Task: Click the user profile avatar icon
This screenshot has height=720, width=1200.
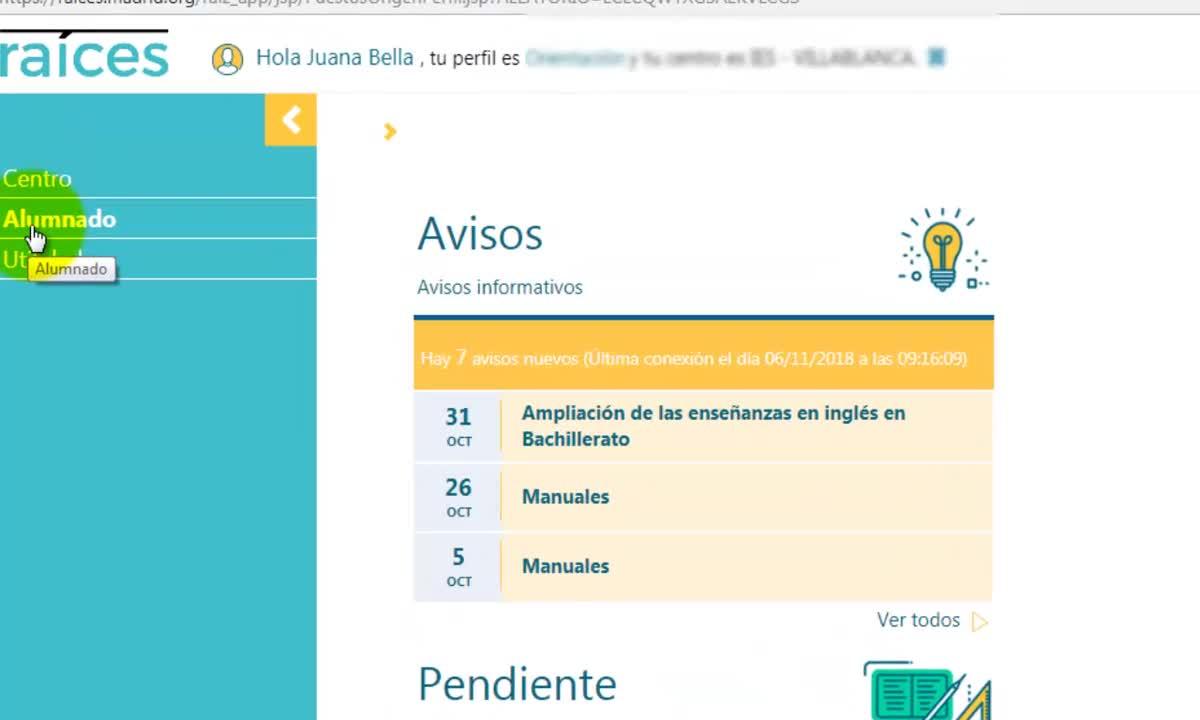Action: click(x=228, y=59)
